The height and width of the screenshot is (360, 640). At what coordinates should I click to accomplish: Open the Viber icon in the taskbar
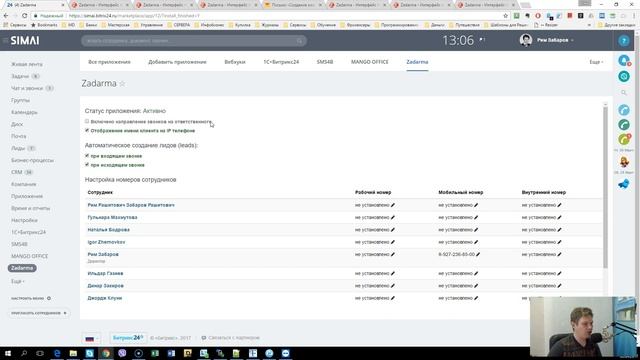click(x=122, y=353)
